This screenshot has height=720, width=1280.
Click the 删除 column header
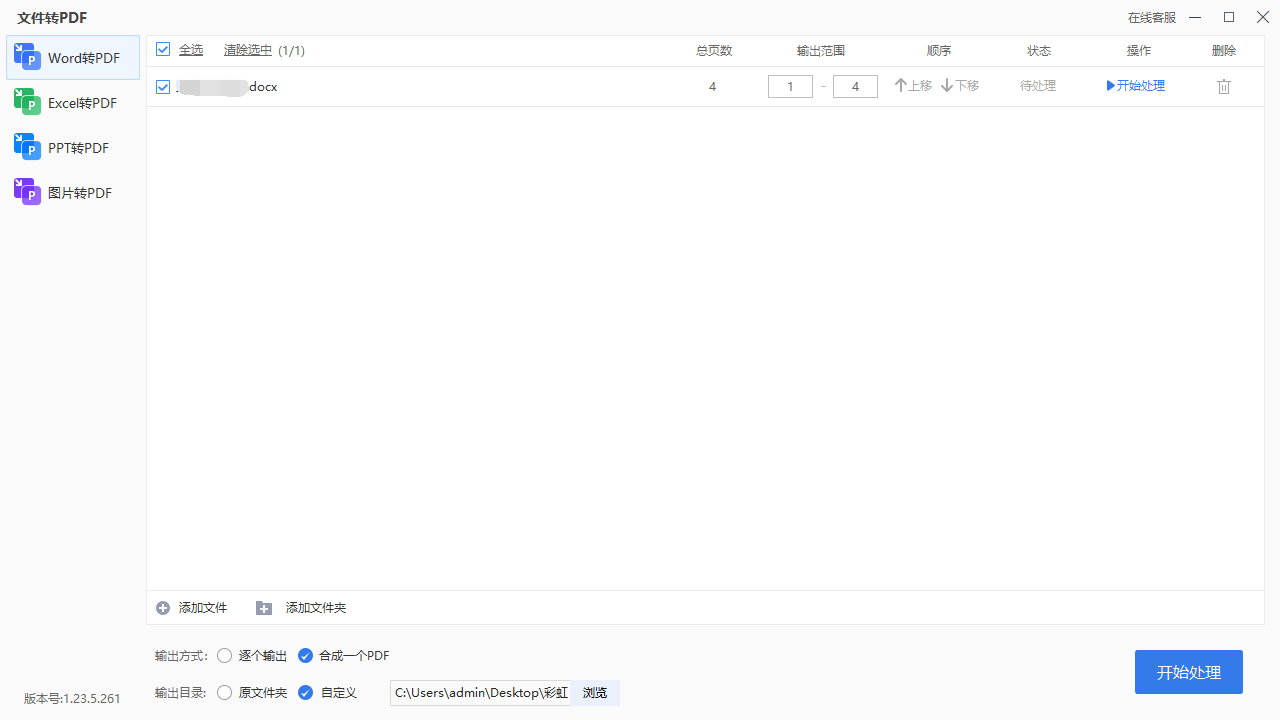1224,51
